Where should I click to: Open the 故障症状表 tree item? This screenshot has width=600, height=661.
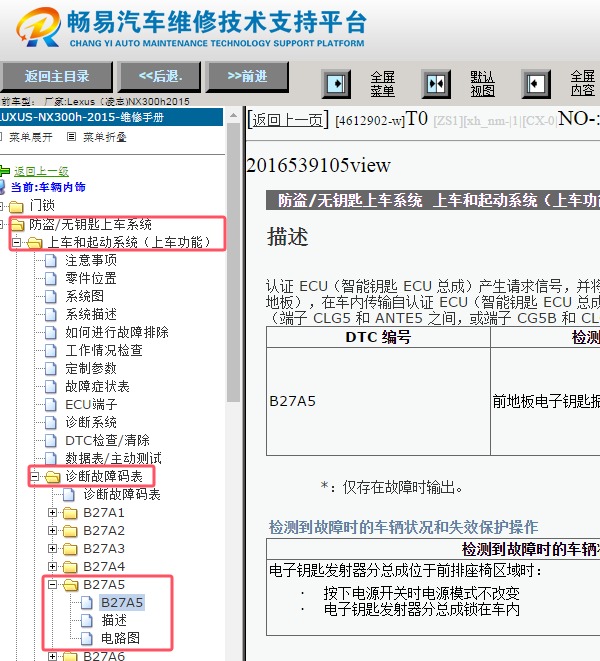point(97,387)
